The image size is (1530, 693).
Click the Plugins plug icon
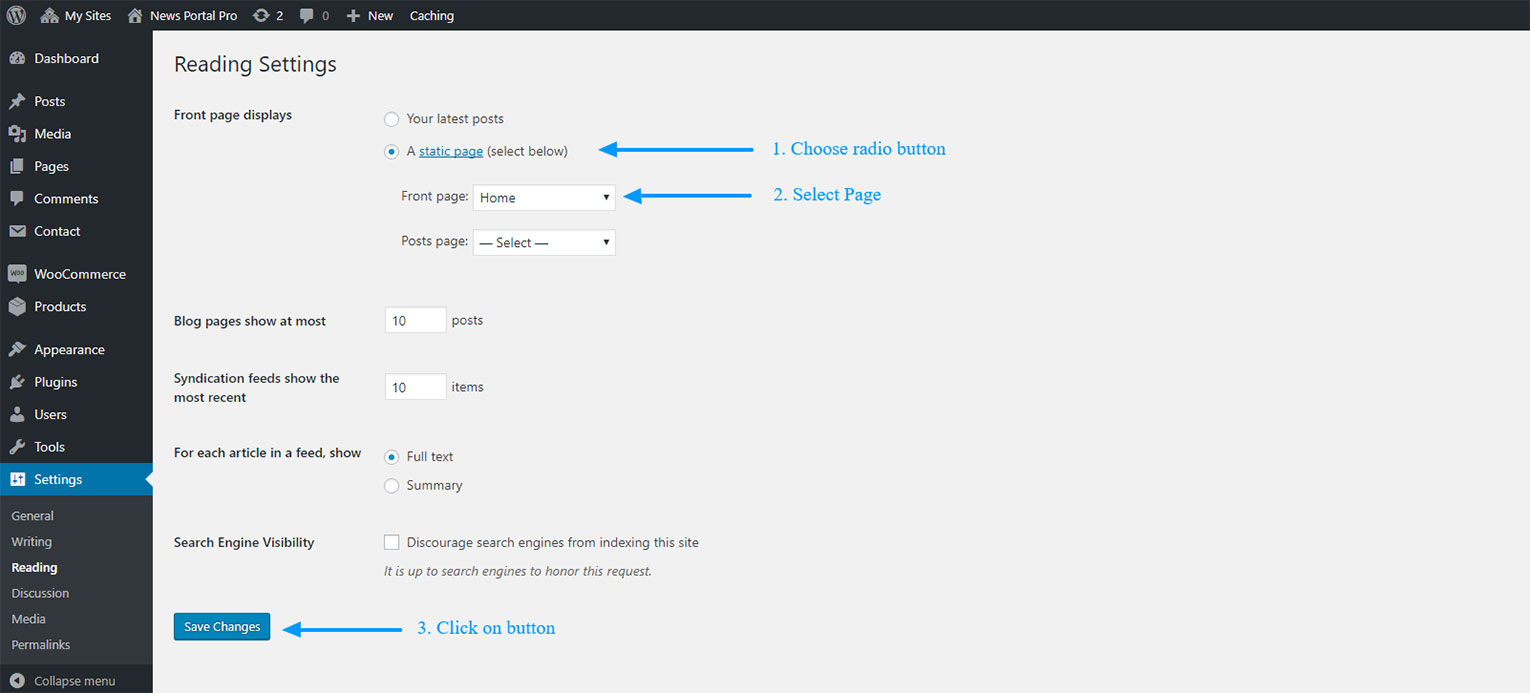pyautogui.click(x=17, y=382)
